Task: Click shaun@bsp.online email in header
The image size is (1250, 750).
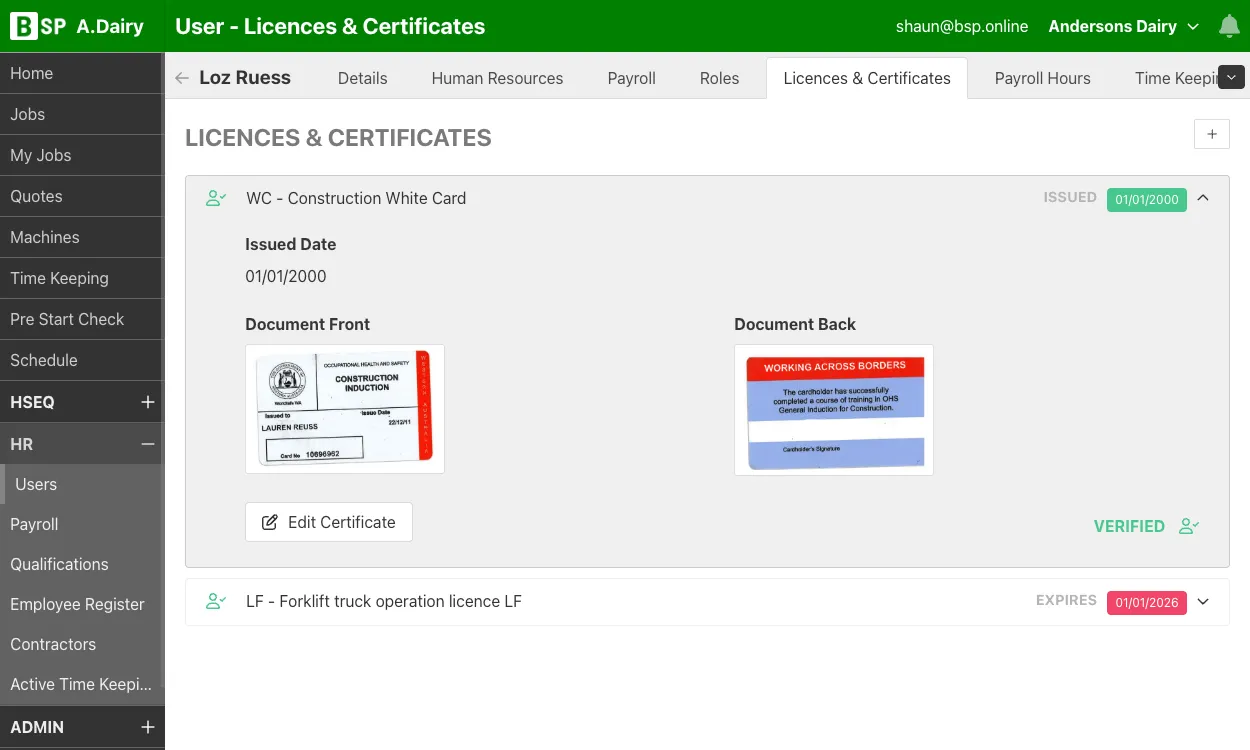Action: click(x=962, y=27)
